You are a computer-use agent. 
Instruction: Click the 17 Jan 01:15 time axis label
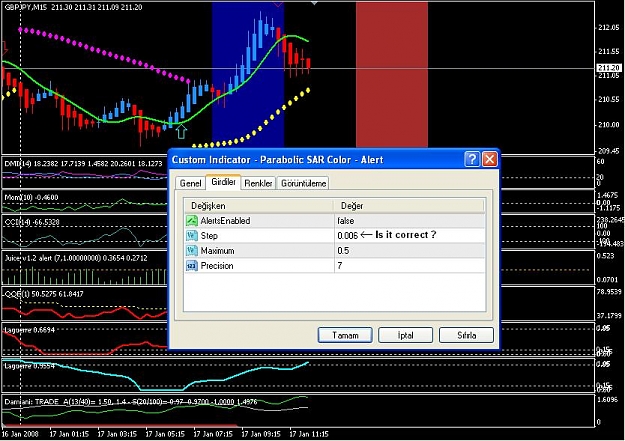click(x=69, y=434)
